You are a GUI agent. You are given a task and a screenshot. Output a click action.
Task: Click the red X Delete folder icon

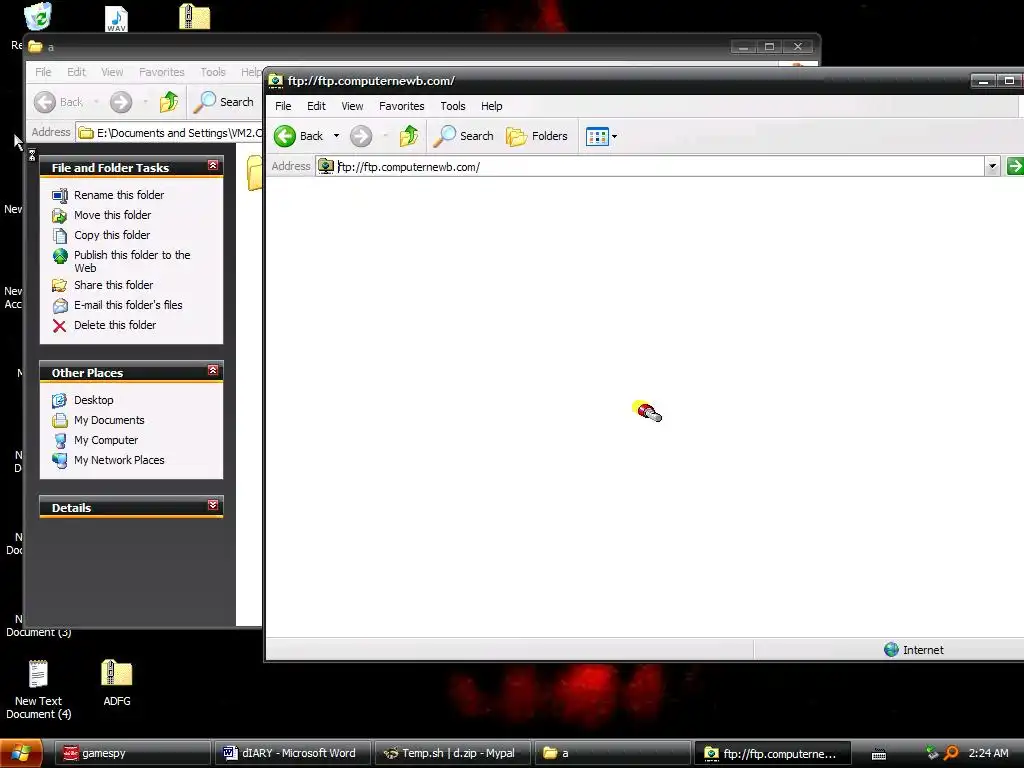(x=59, y=326)
